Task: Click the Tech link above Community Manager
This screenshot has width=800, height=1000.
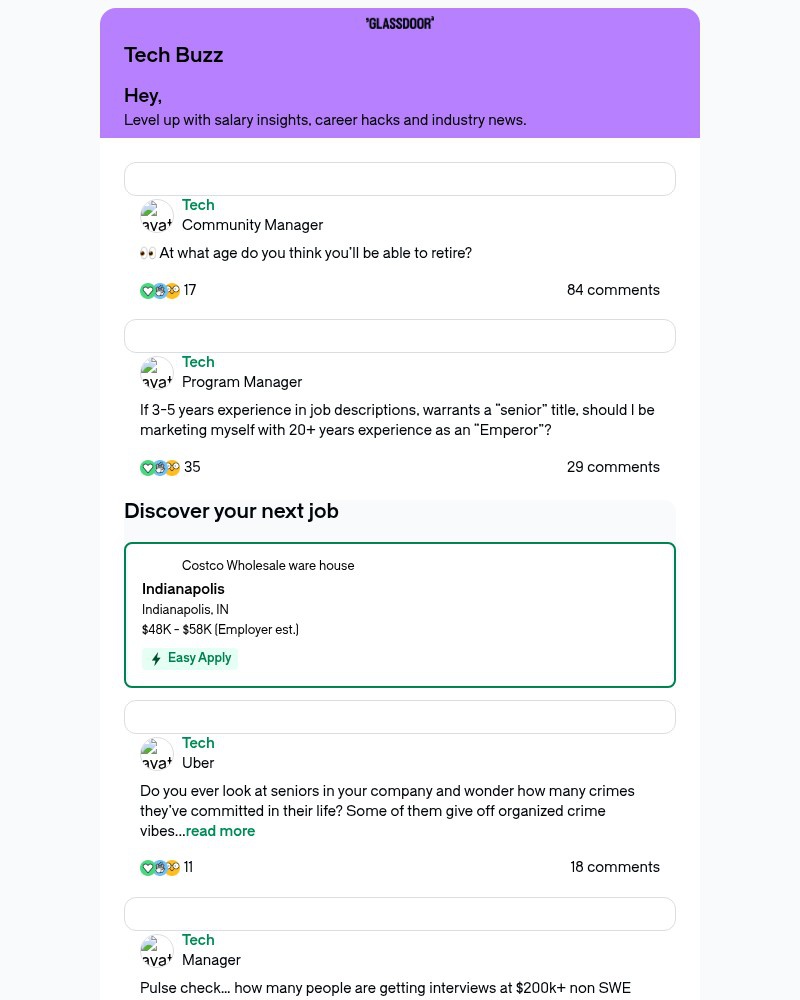Action: [198, 205]
